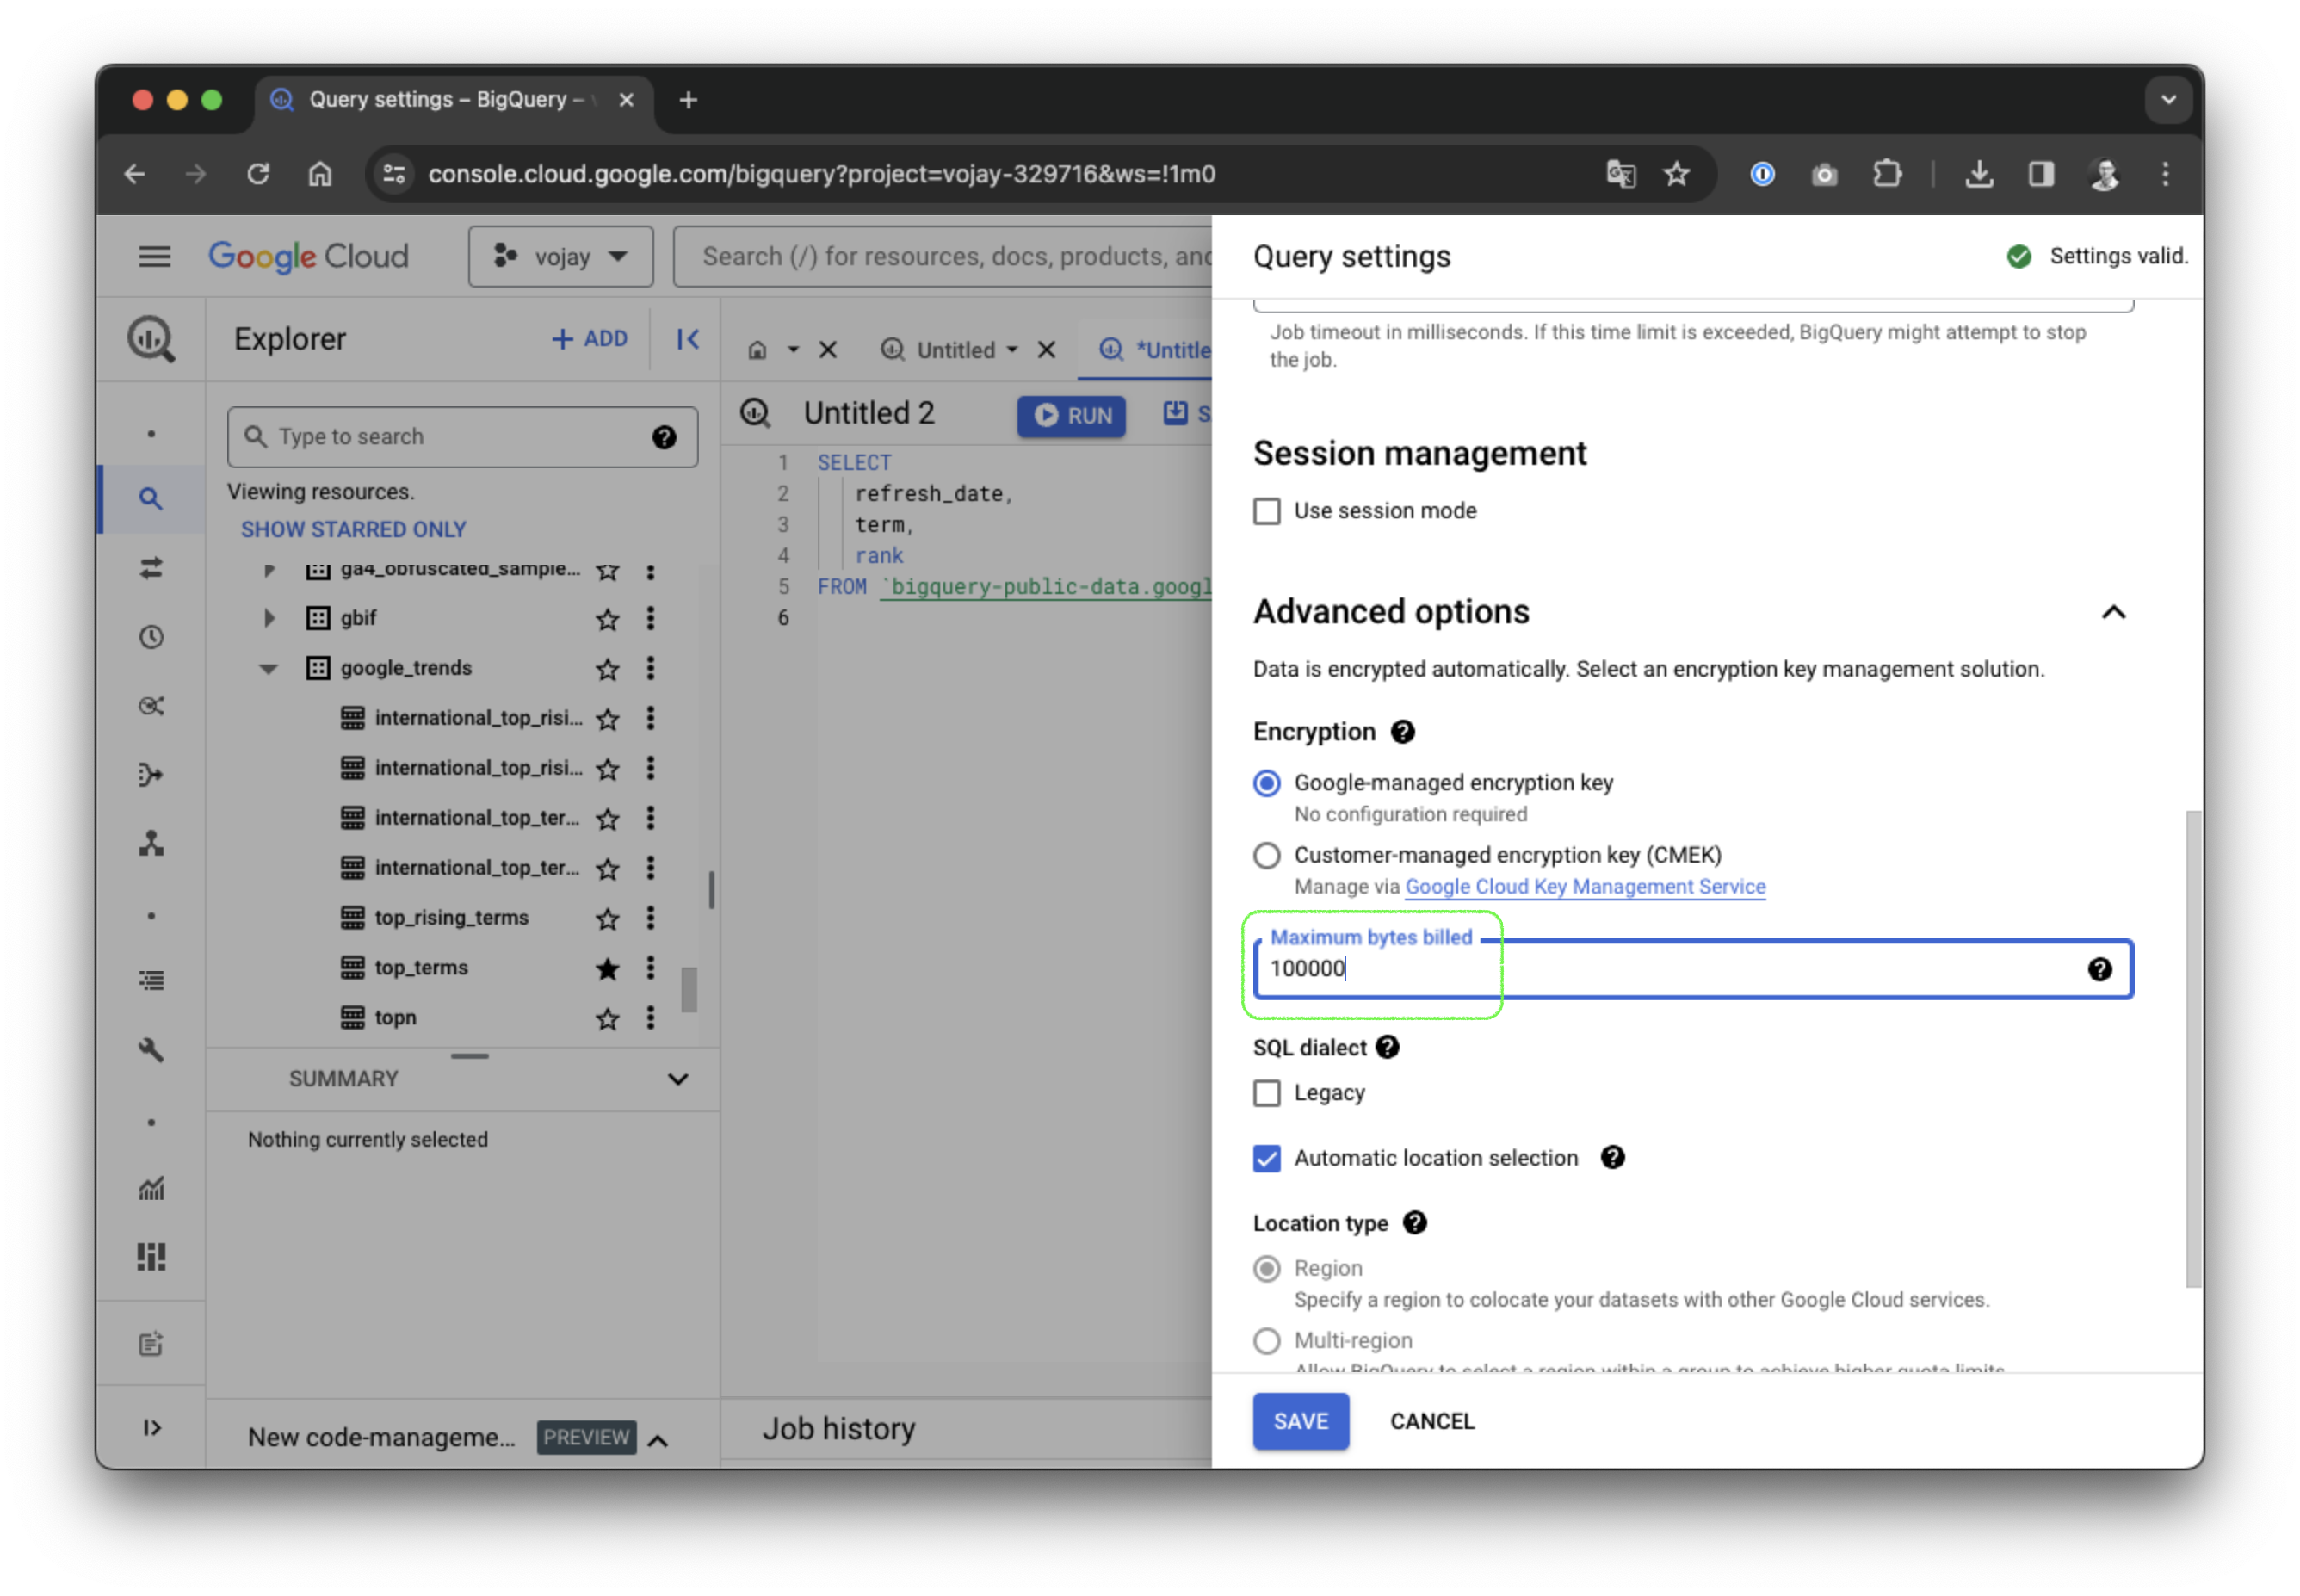This screenshot has height=1596, width=2300.
Task: Open the hamburger navigation menu
Action: pos(155,256)
